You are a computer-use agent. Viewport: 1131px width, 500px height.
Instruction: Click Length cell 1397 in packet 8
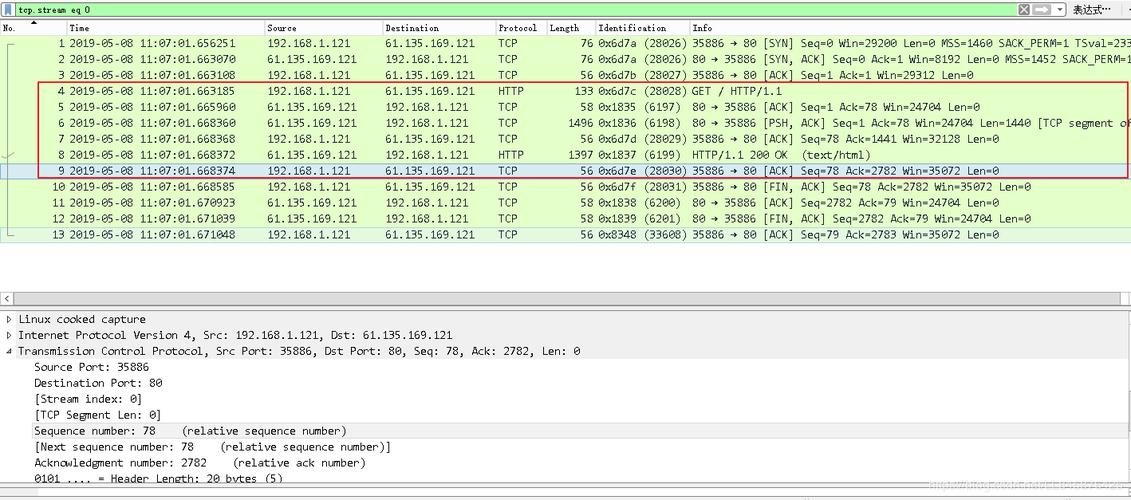[x=581, y=154]
